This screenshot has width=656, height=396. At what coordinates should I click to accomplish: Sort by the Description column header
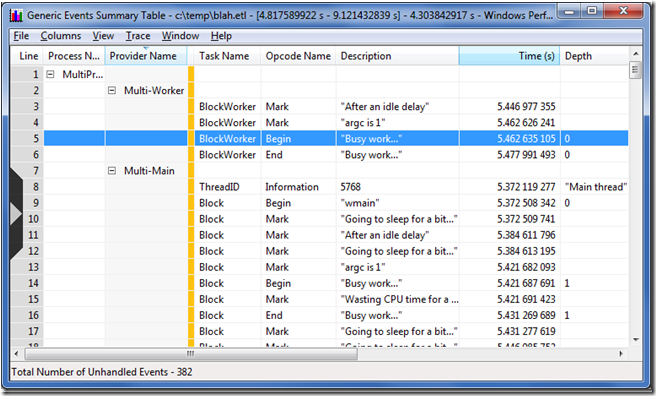click(x=397, y=56)
